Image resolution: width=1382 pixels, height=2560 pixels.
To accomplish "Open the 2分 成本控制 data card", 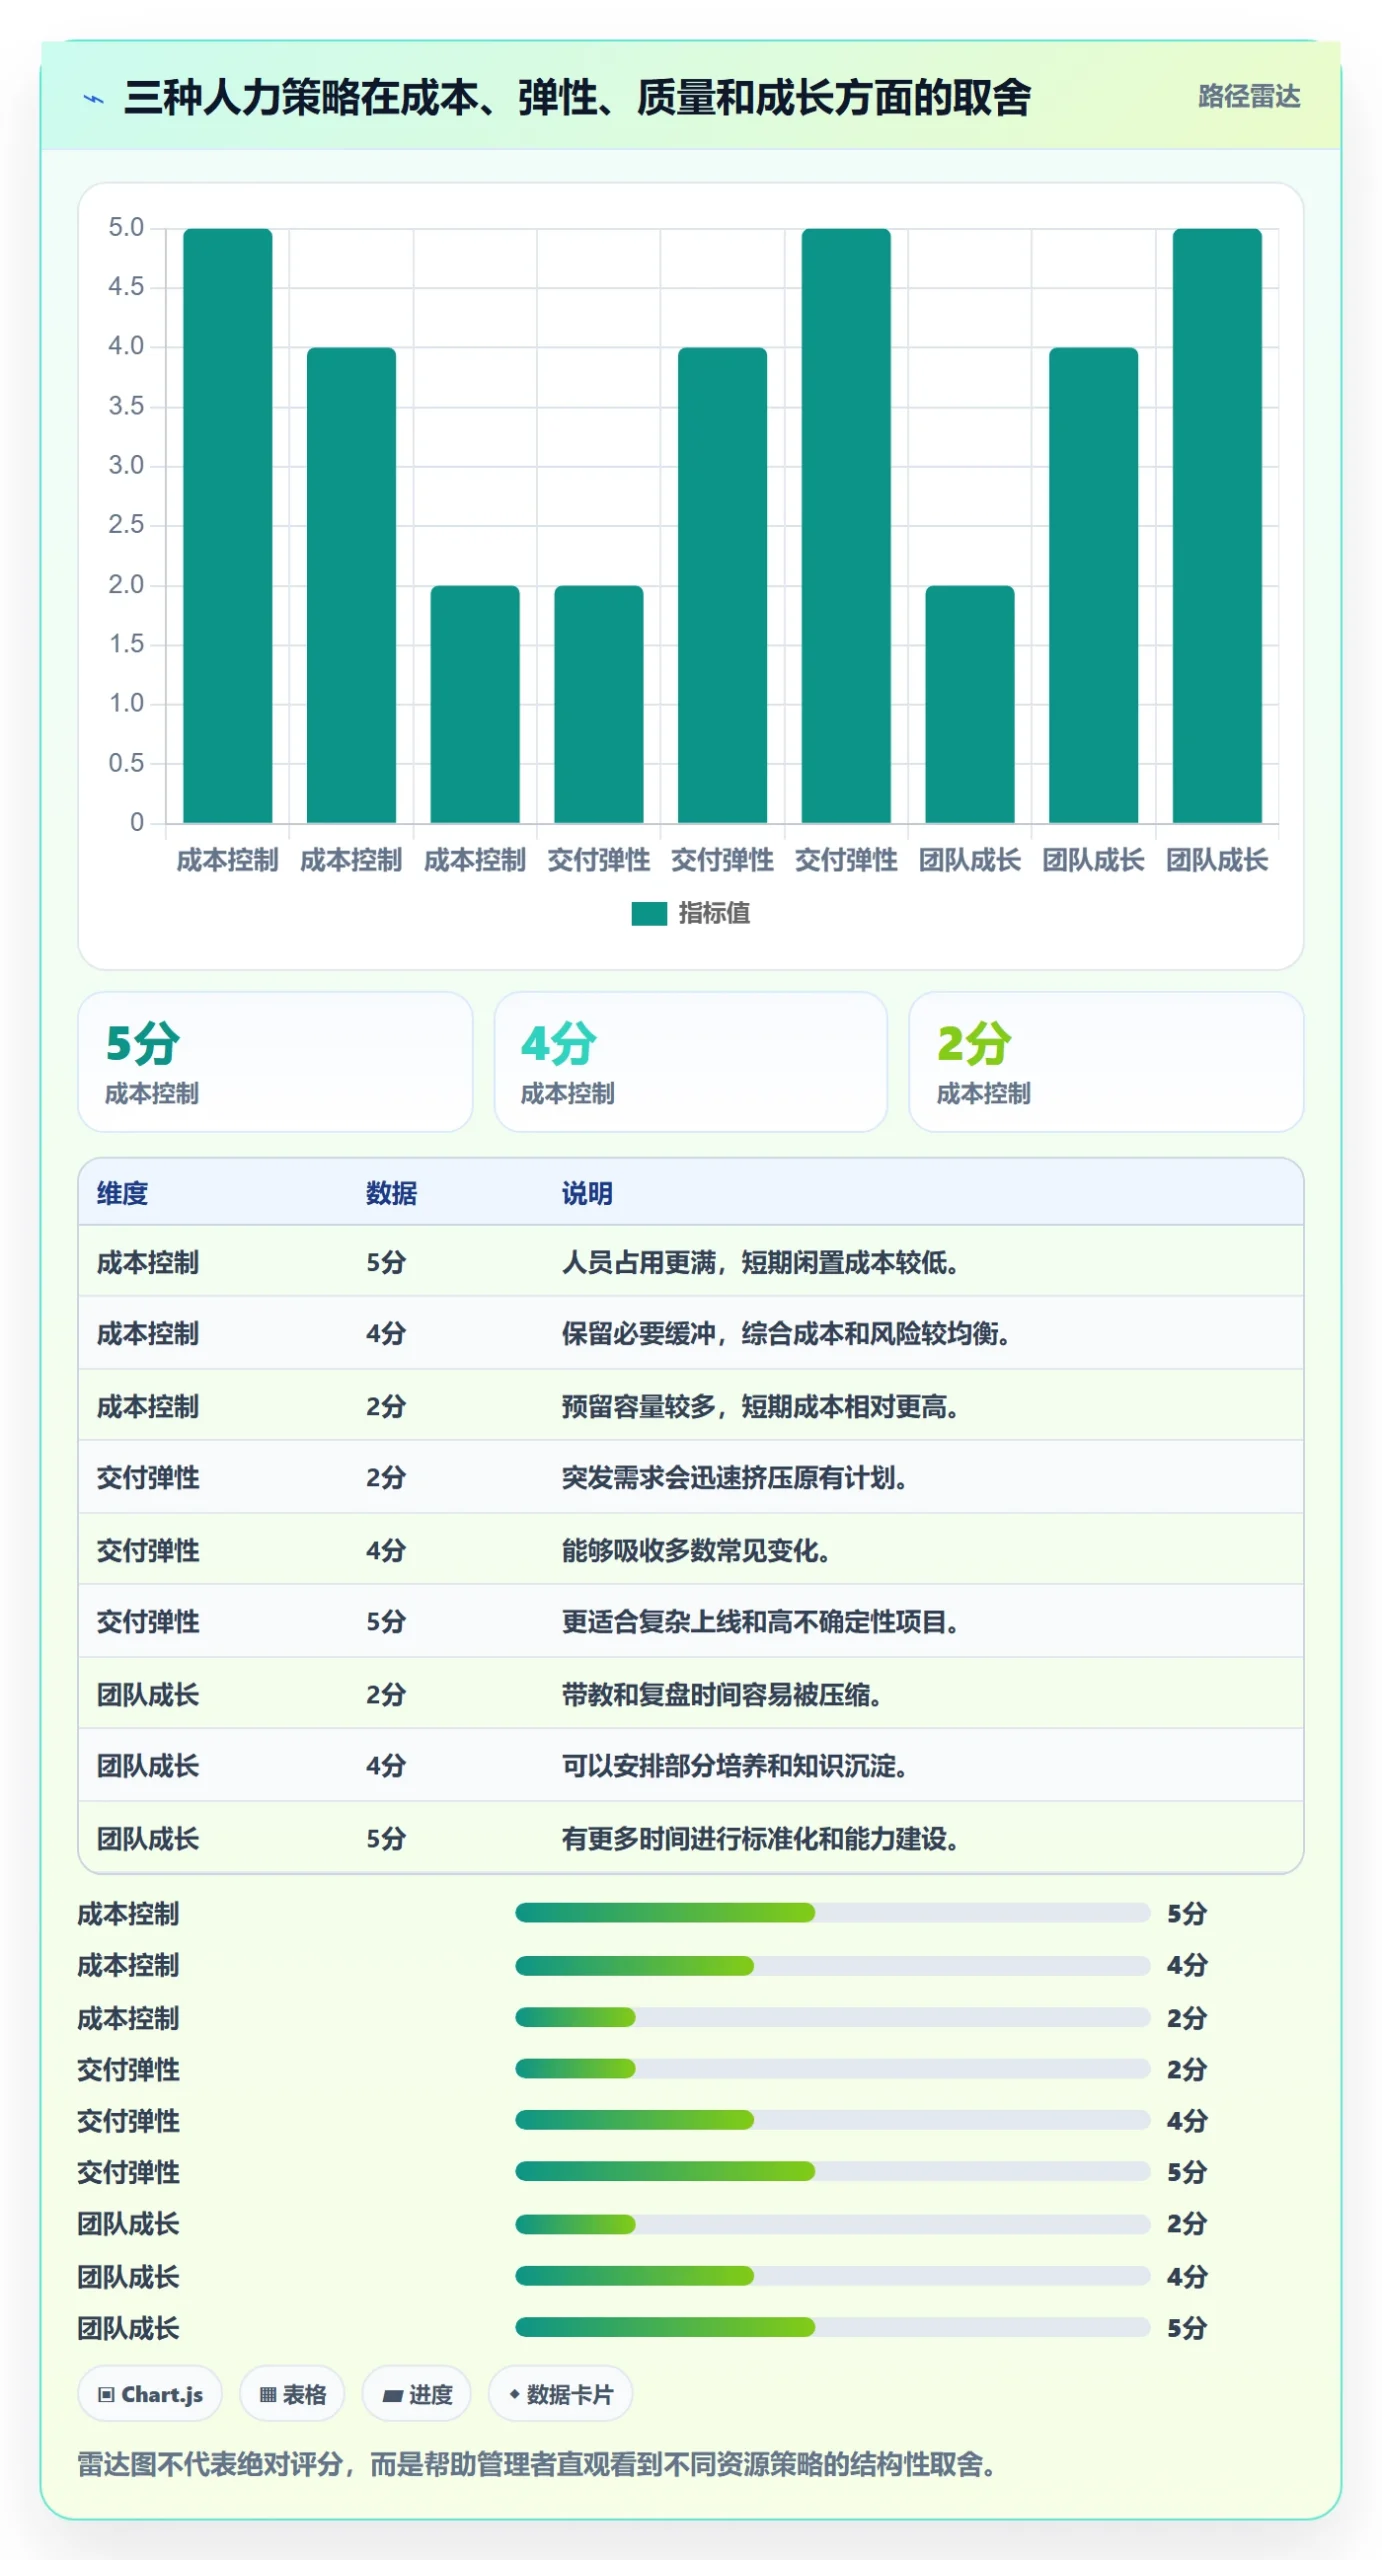I will tap(1106, 1062).
